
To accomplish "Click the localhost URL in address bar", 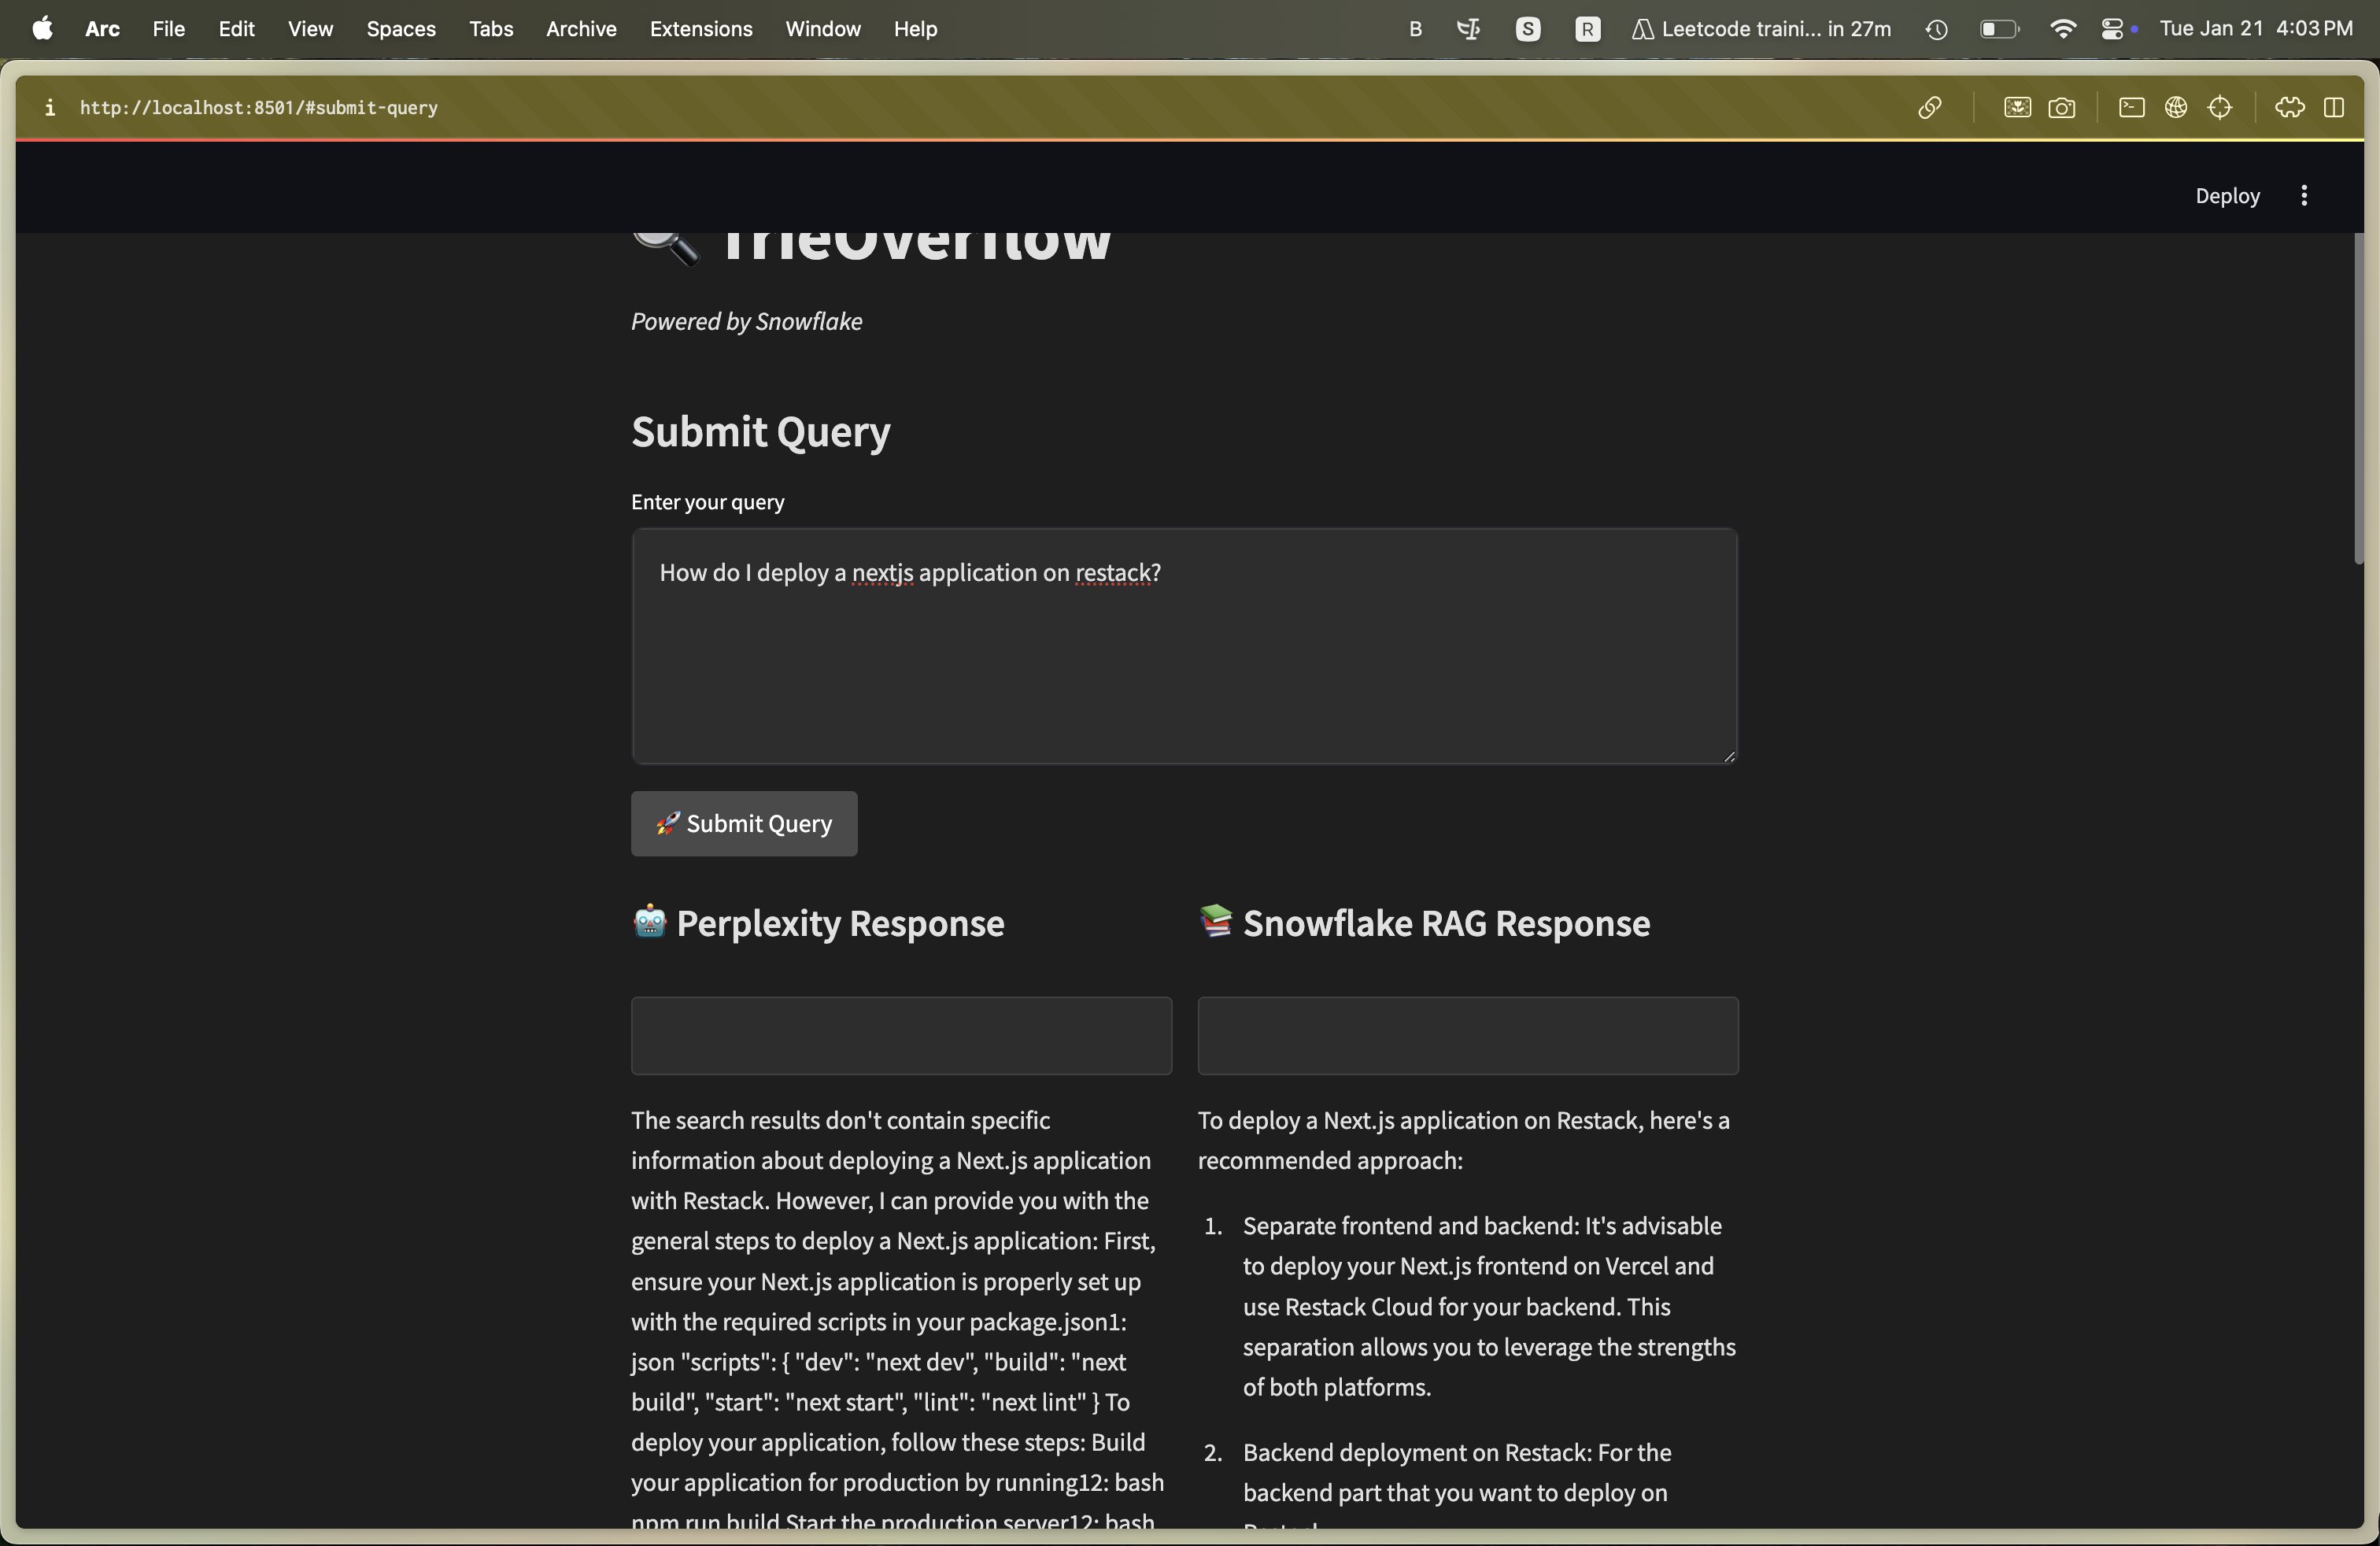I will pyautogui.click(x=259, y=108).
